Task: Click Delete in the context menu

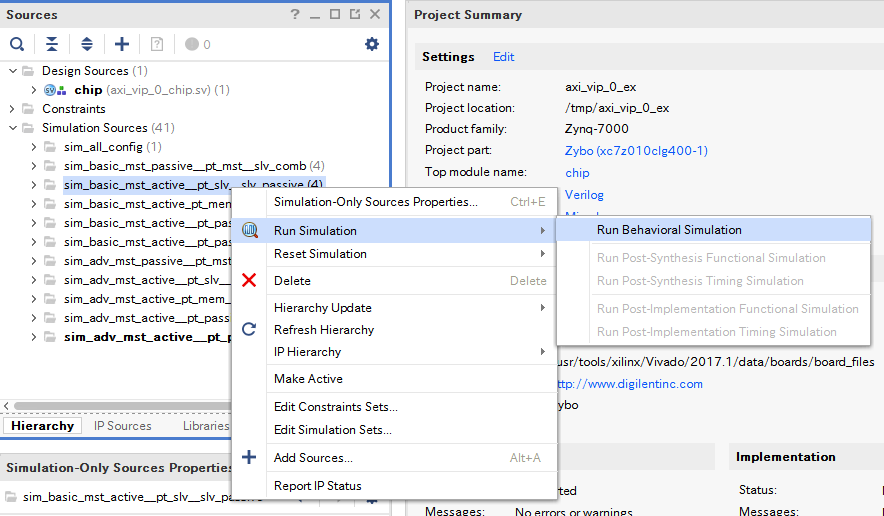Action: point(292,281)
